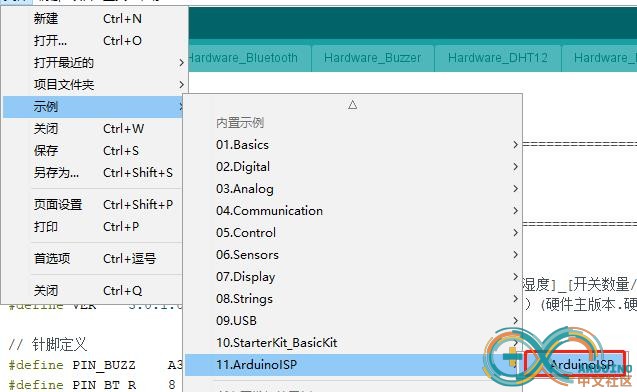The width and height of the screenshot is (637, 392).
Task: Click chevron arrow beside 08.Strings
Action: 516,299
